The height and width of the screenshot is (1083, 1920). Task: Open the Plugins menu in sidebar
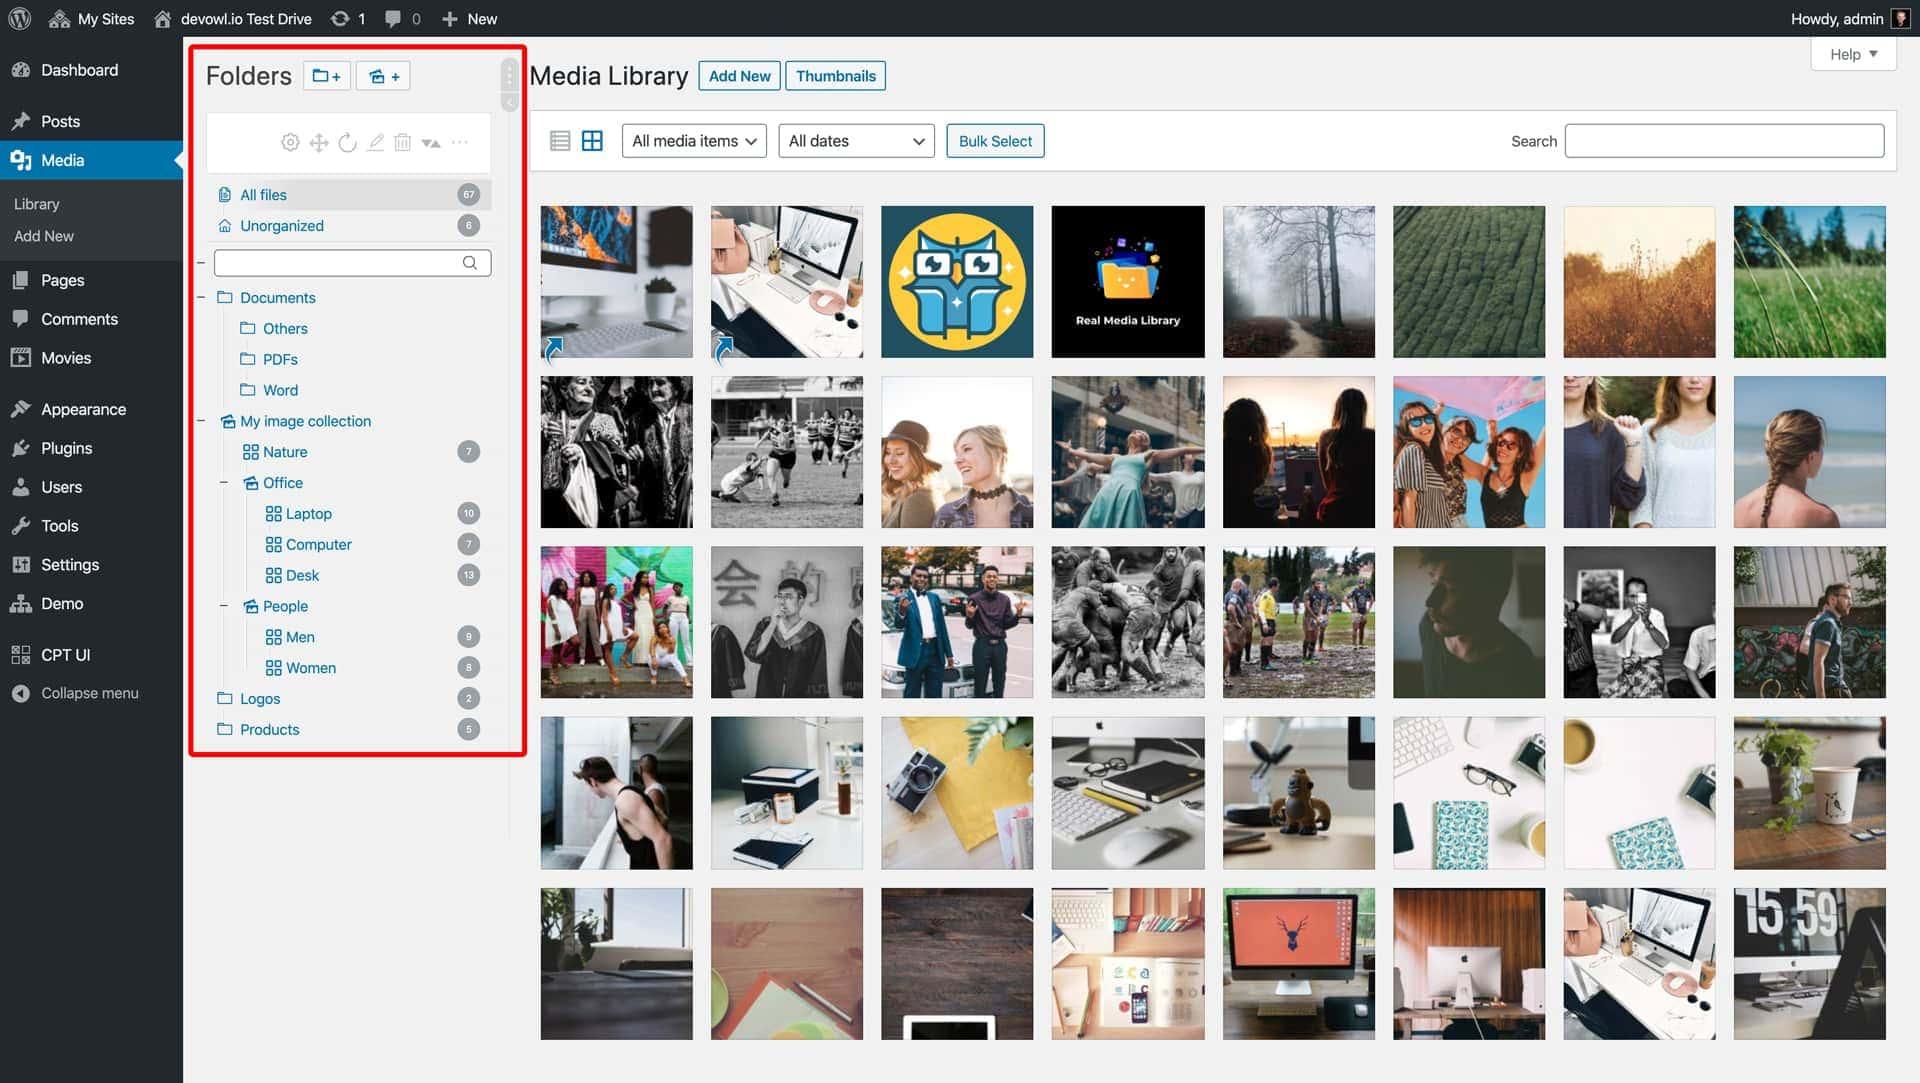tap(66, 448)
